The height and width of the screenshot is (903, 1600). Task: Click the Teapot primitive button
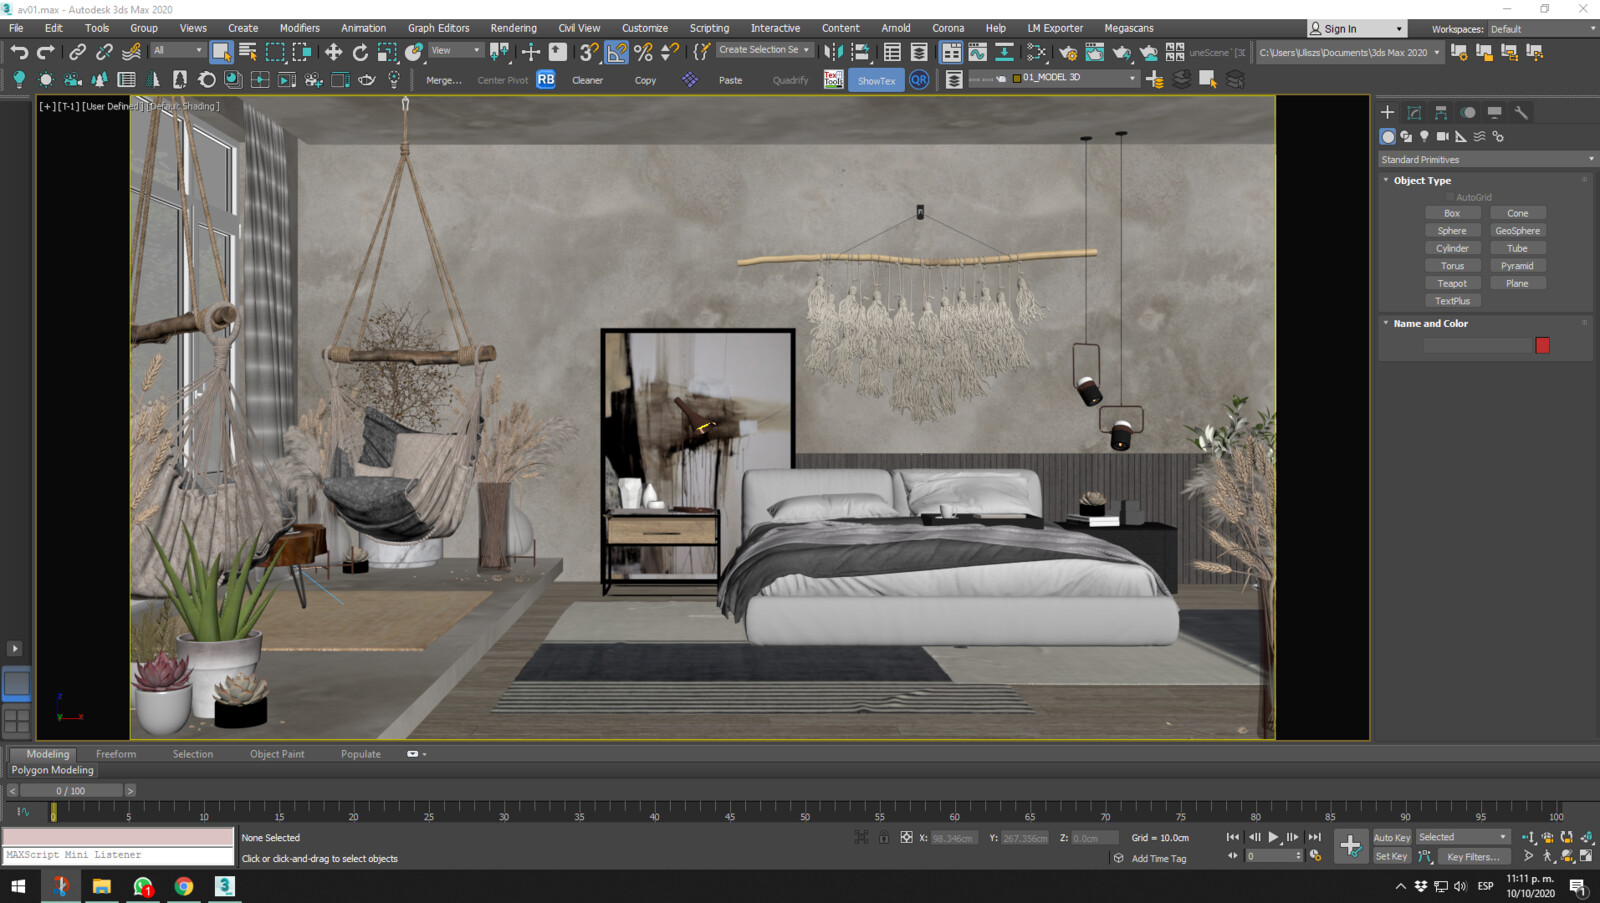(1452, 283)
